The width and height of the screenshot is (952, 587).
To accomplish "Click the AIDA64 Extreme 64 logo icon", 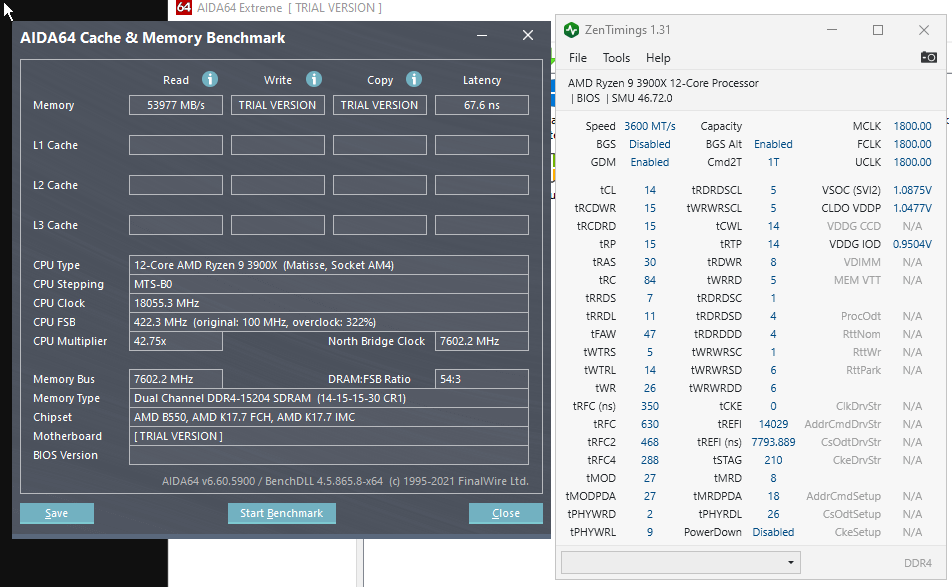I will (183, 7).
